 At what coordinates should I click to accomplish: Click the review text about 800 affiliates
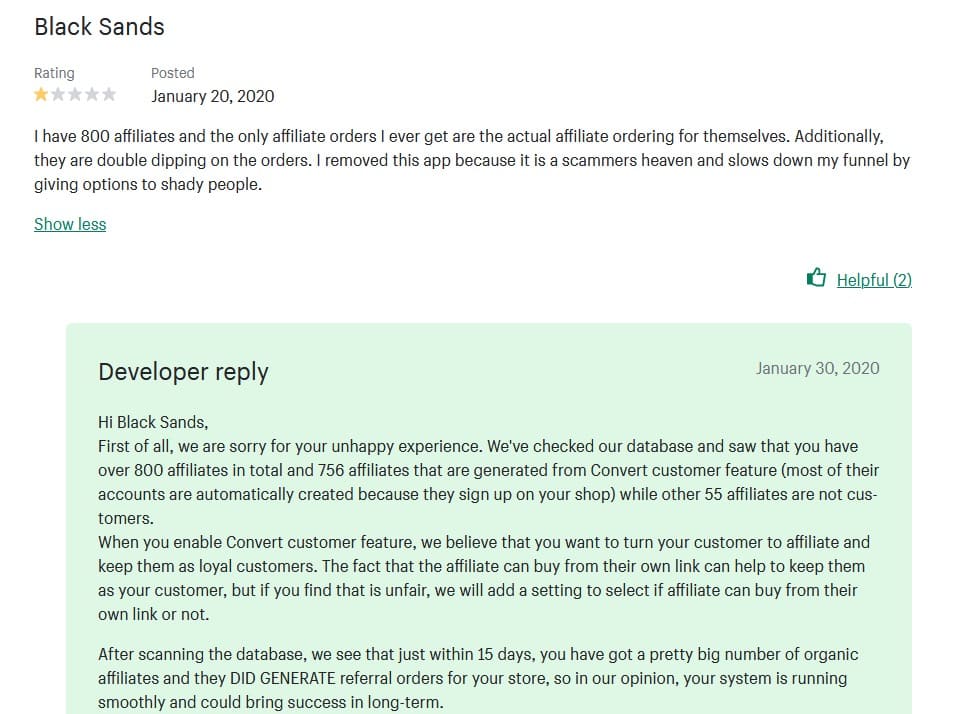pos(472,160)
